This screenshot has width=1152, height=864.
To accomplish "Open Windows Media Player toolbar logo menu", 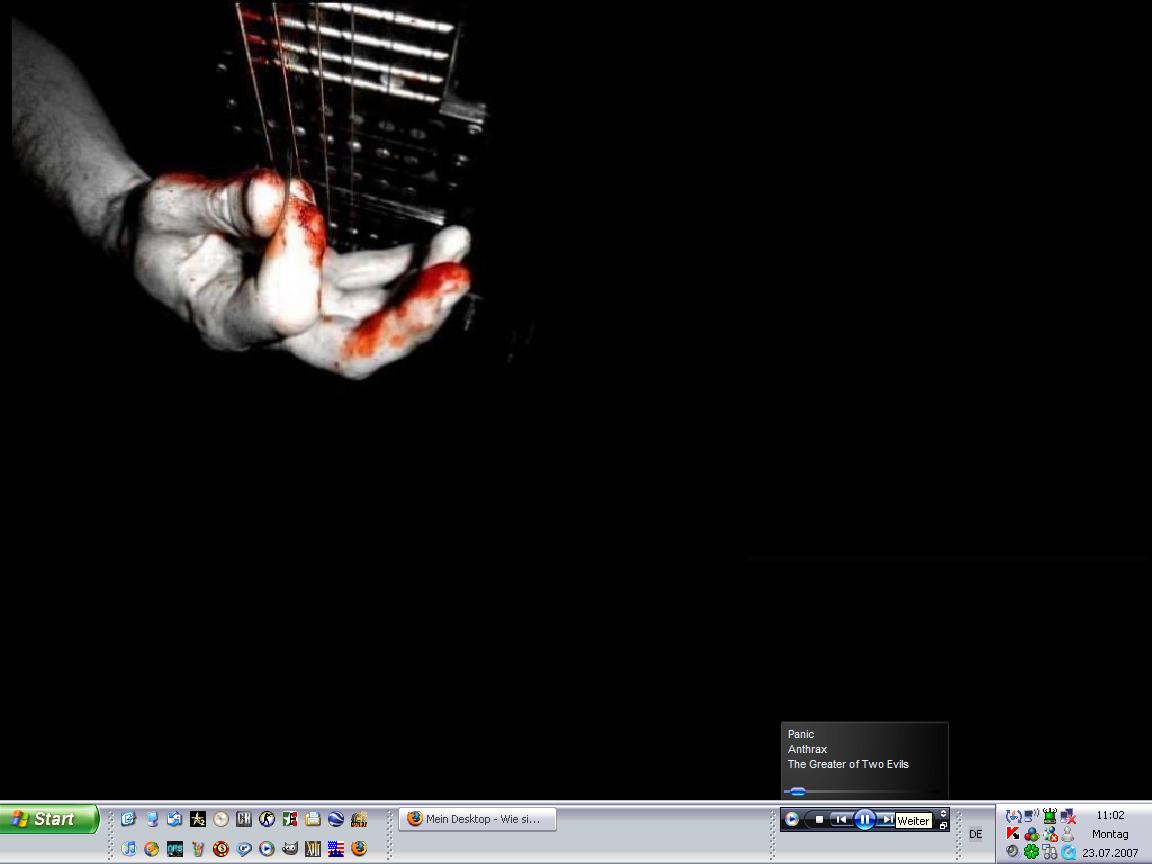I will pyautogui.click(x=792, y=820).
